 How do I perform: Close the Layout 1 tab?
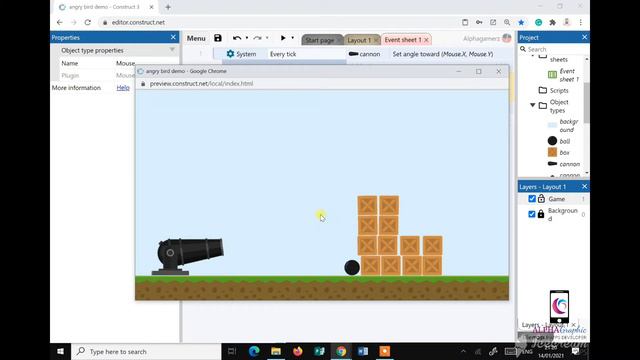click(376, 40)
